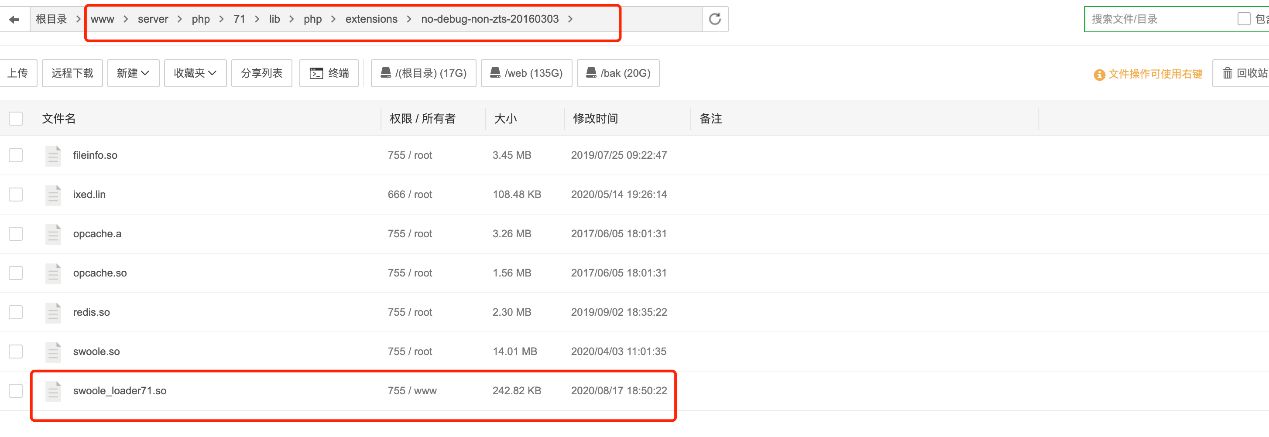Refresh the current directory listing

click(714, 19)
